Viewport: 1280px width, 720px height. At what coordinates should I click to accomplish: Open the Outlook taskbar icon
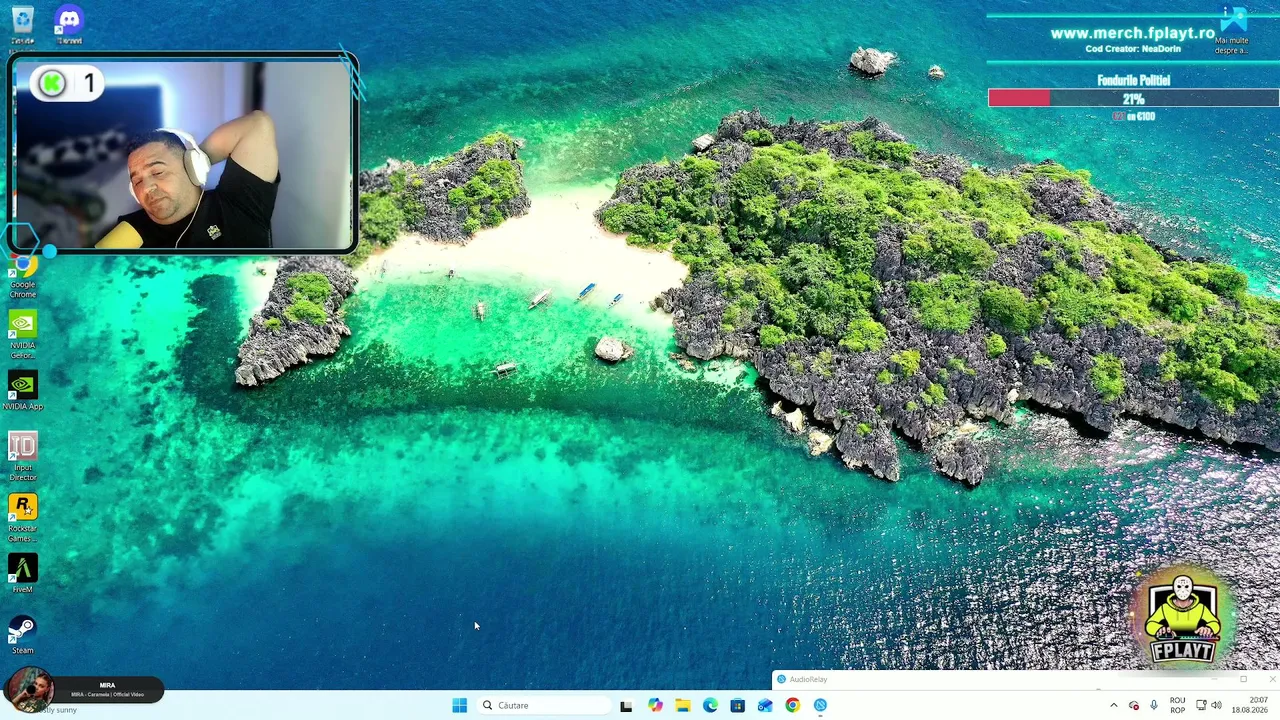pyautogui.click(x=765, y=705)
